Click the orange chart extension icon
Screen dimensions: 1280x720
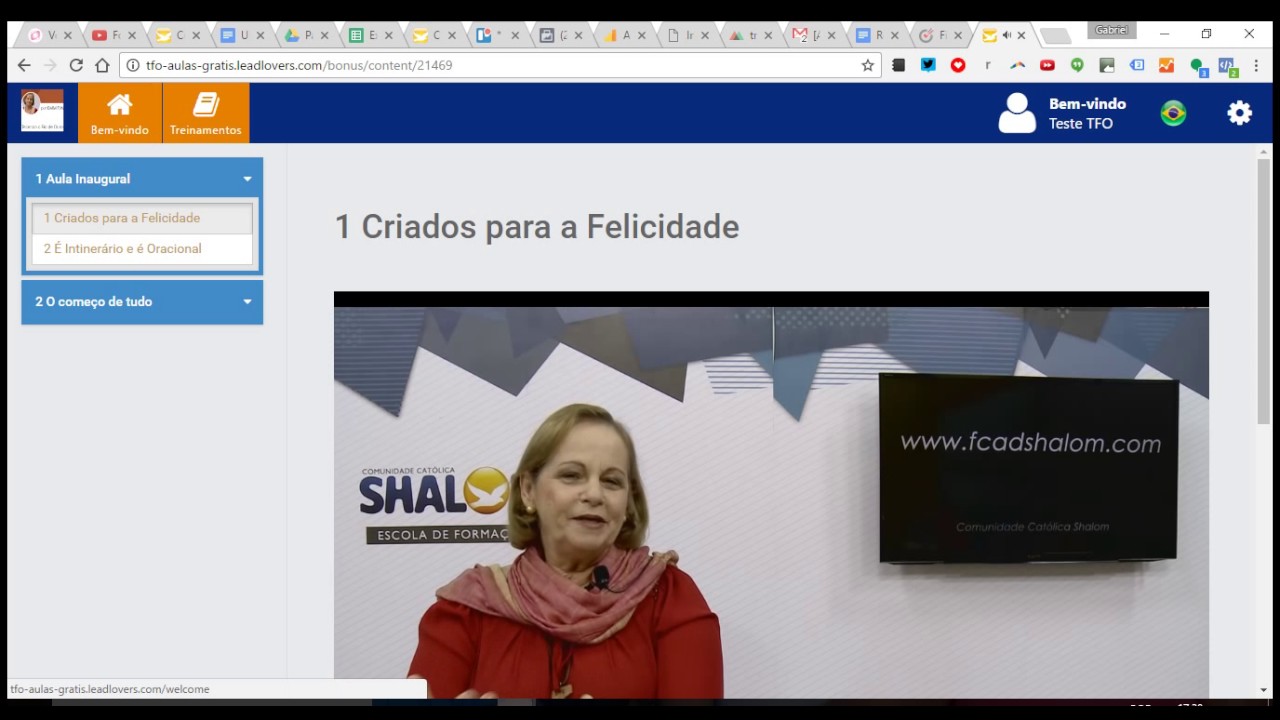(1166, 65)
